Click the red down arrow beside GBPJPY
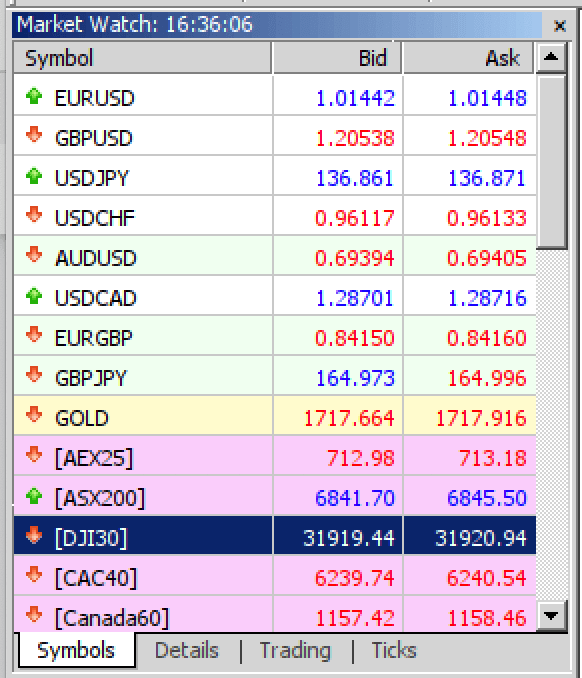Viewport: 582px width, 678px height. tap(34, 374)
